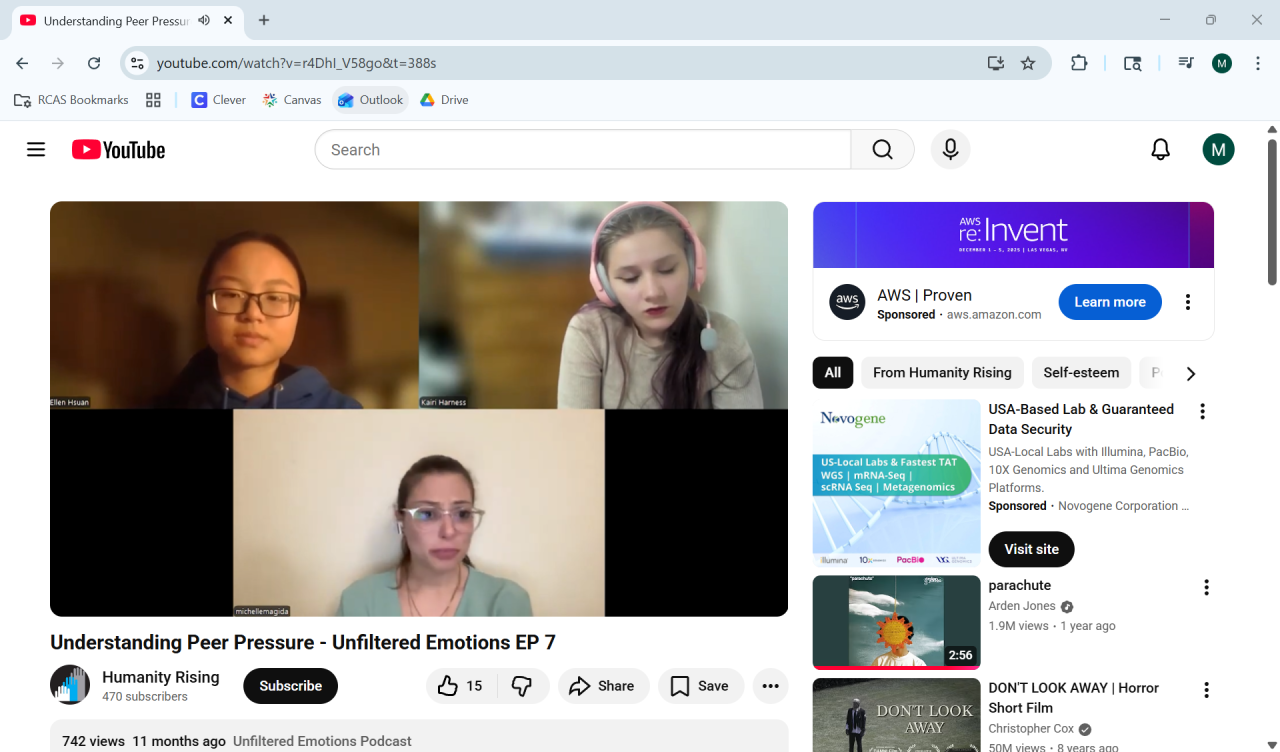Screen dimensions: 1280x752
Task: Open the YouTube hamburger guide menu
Action: click(x=36, y=150)
